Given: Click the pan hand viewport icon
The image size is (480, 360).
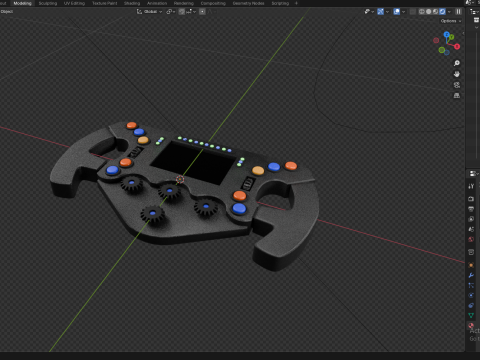Looking at the screenshot, I should coord(457,74).
